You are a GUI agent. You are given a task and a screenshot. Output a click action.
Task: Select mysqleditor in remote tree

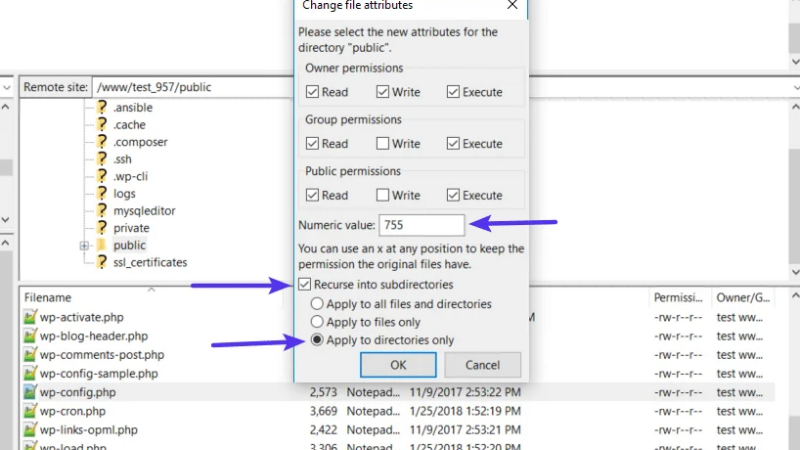(144, 211)
